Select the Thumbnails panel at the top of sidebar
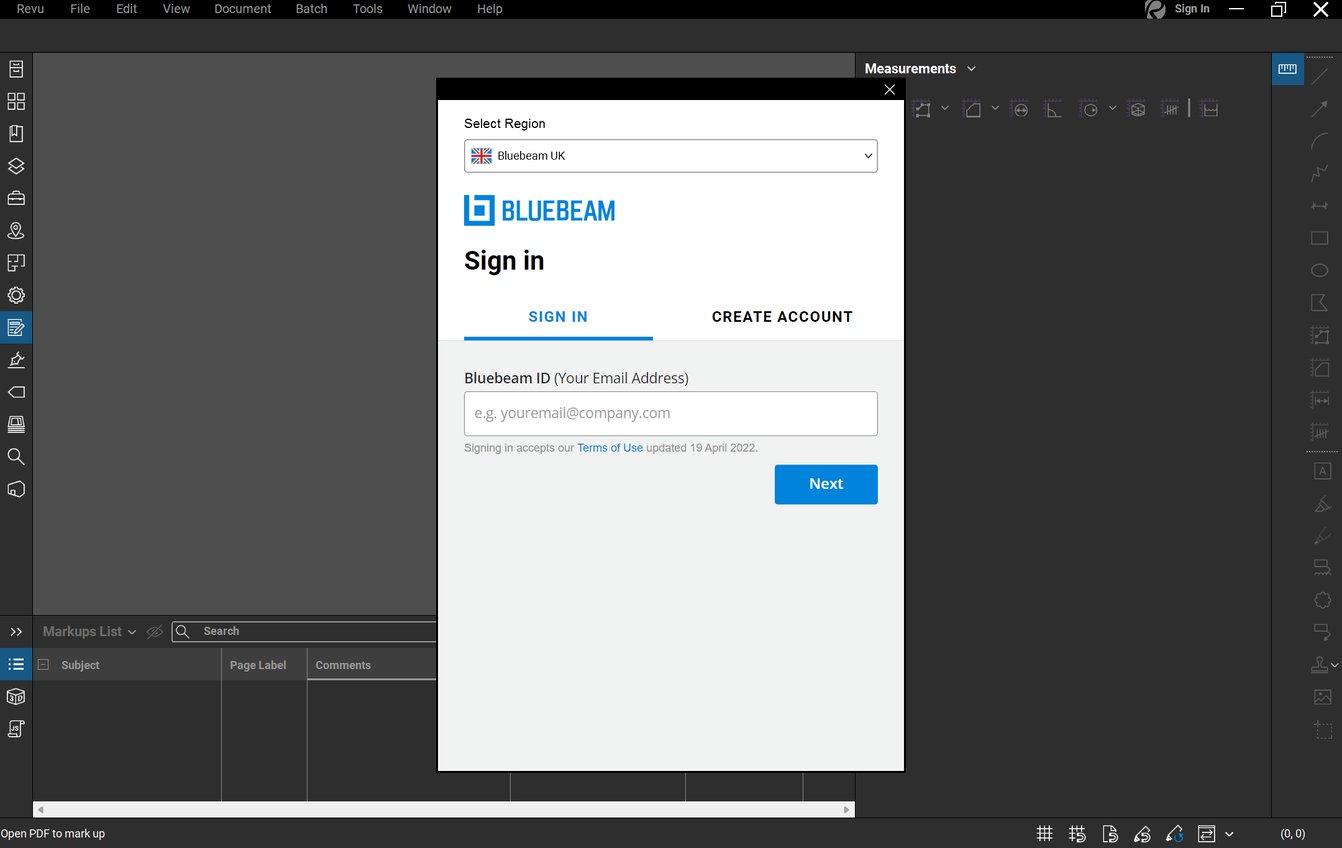Screen dimensions: 1342x848 [15, 101]
